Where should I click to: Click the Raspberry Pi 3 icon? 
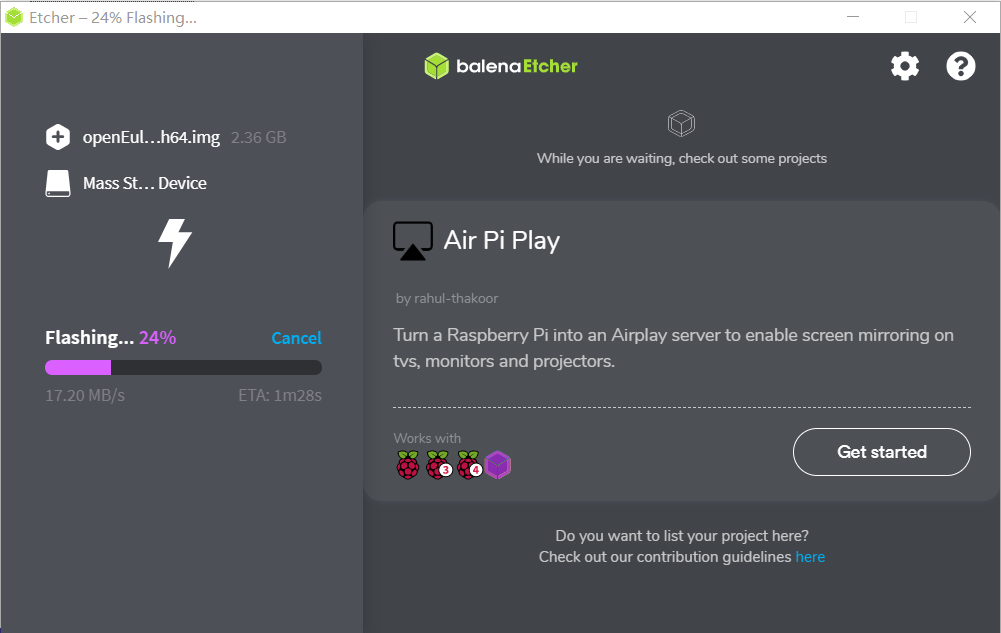click(439, 465)
